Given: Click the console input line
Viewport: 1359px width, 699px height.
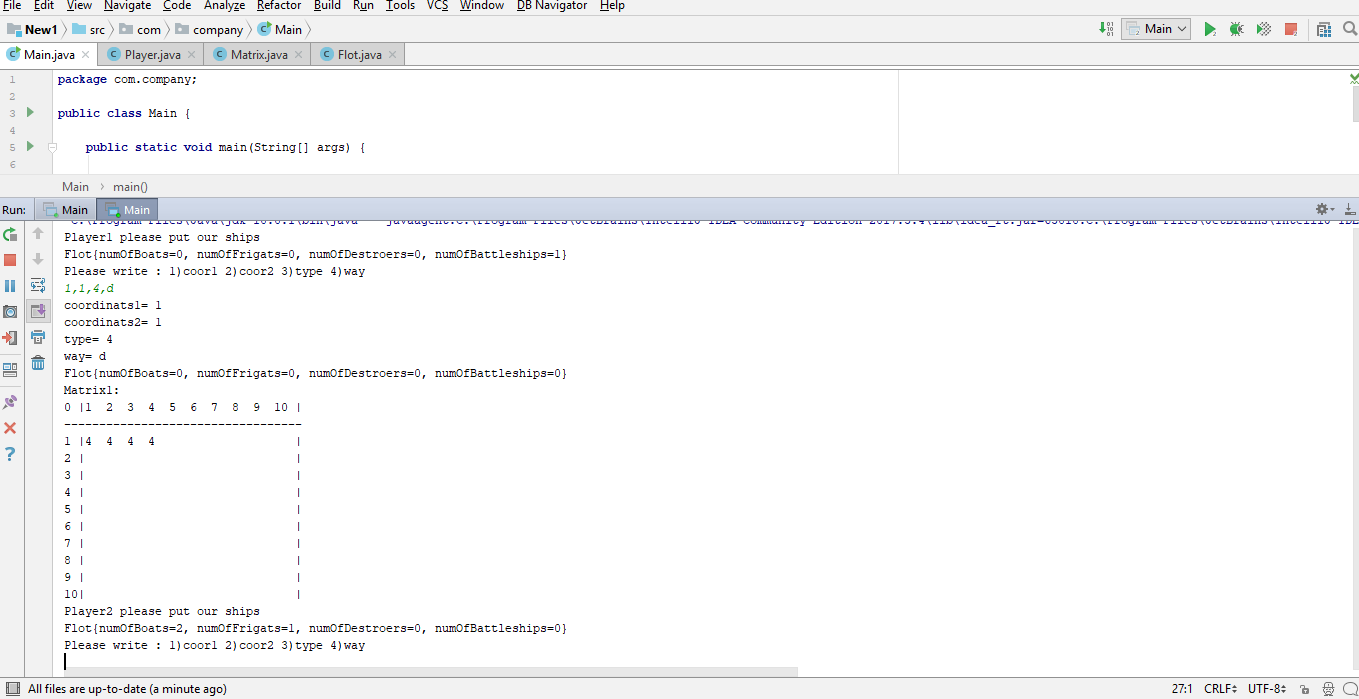Looking at the screenshot, I should (x=430, y=662).
